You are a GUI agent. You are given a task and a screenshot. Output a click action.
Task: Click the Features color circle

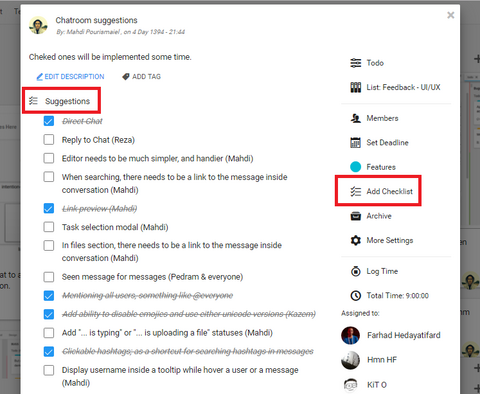click(x=355, y=167)
